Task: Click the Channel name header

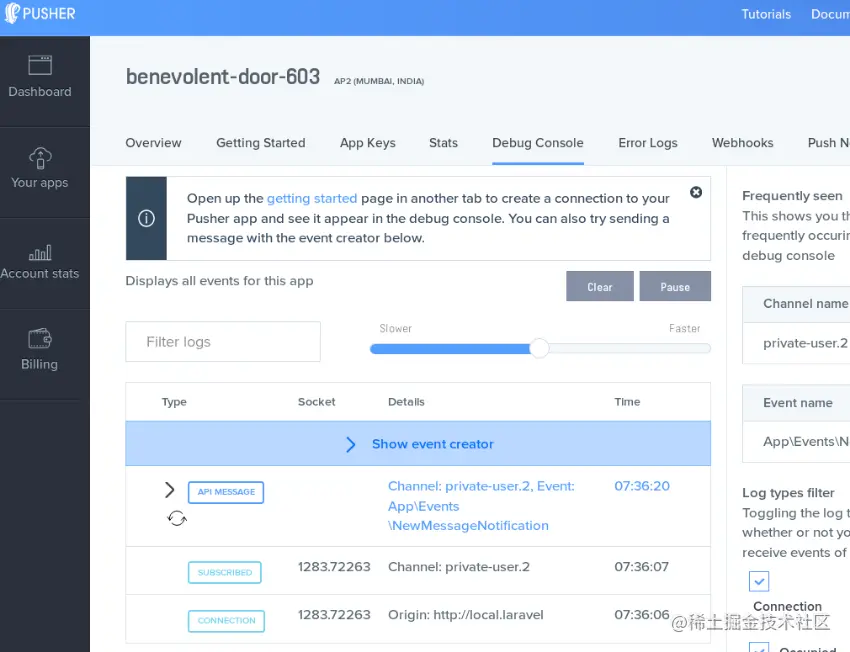Action: [x=806, y=304]
